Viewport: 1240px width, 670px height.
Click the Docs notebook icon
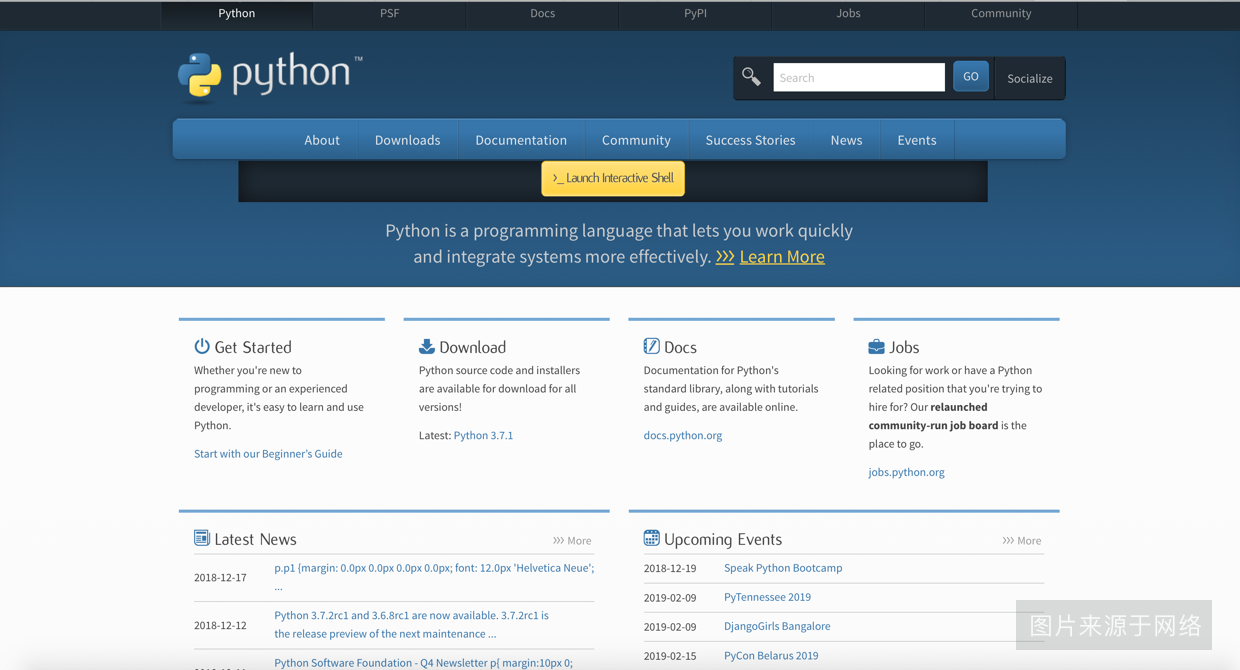[651, 346]
